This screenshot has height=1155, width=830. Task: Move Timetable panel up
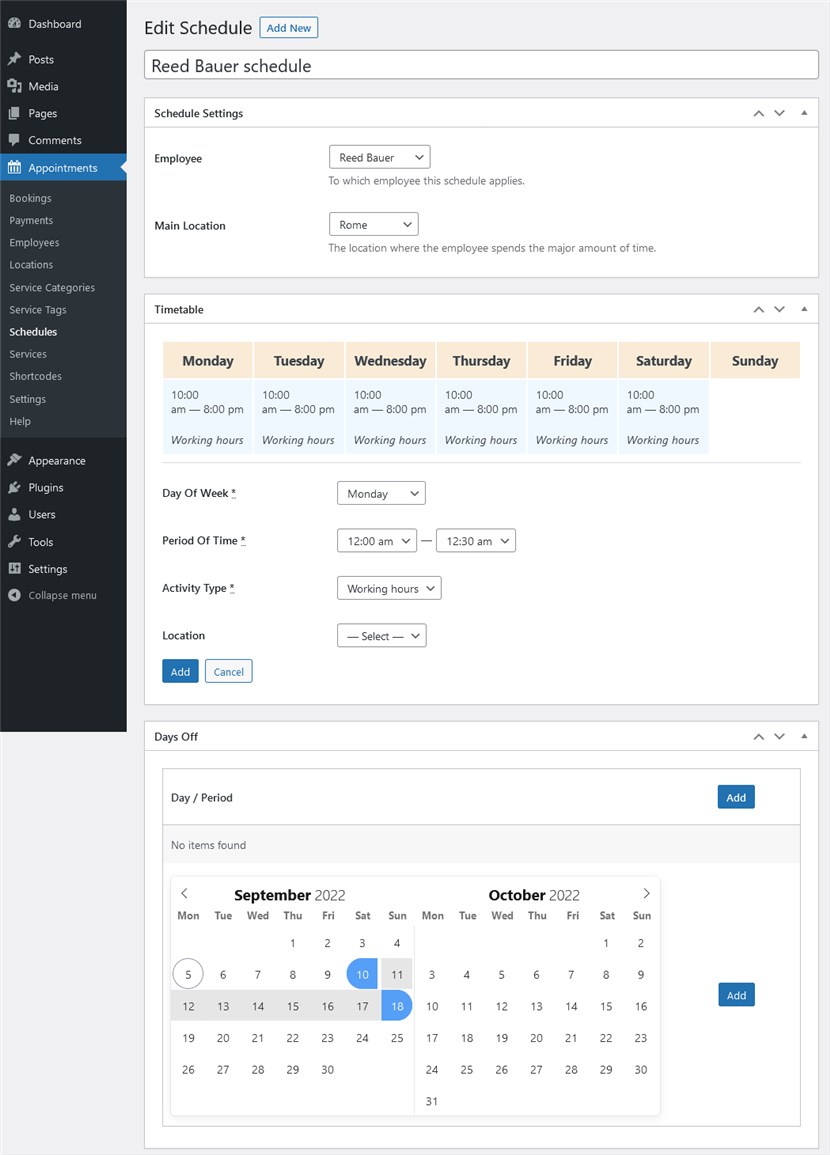tap(759, 309)
